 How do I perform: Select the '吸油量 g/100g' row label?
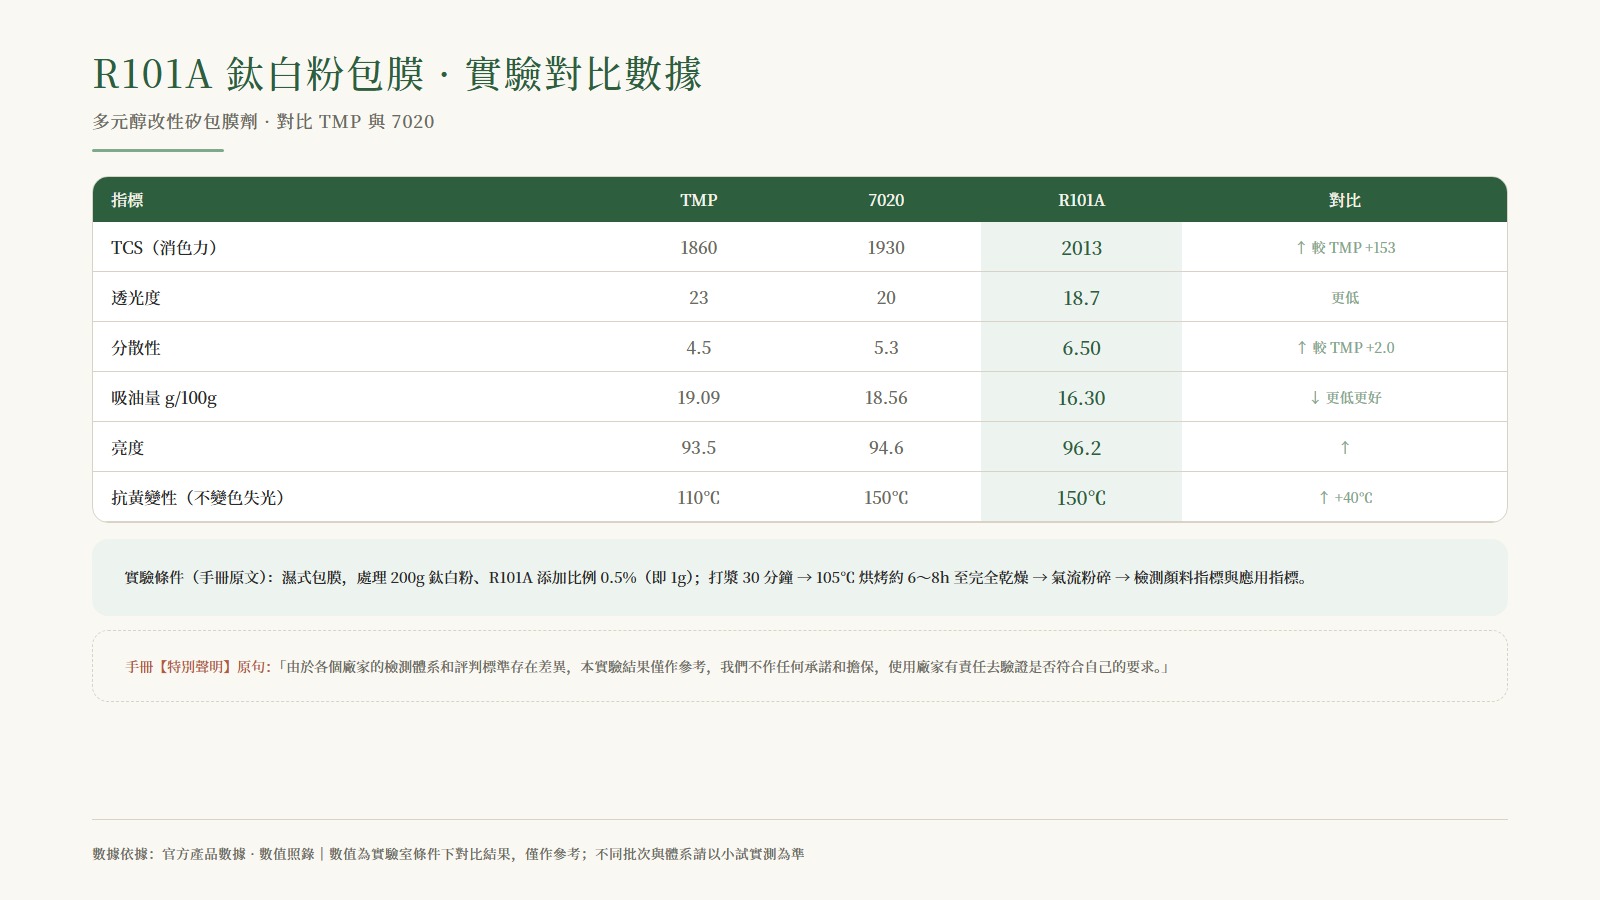[164, 398]
